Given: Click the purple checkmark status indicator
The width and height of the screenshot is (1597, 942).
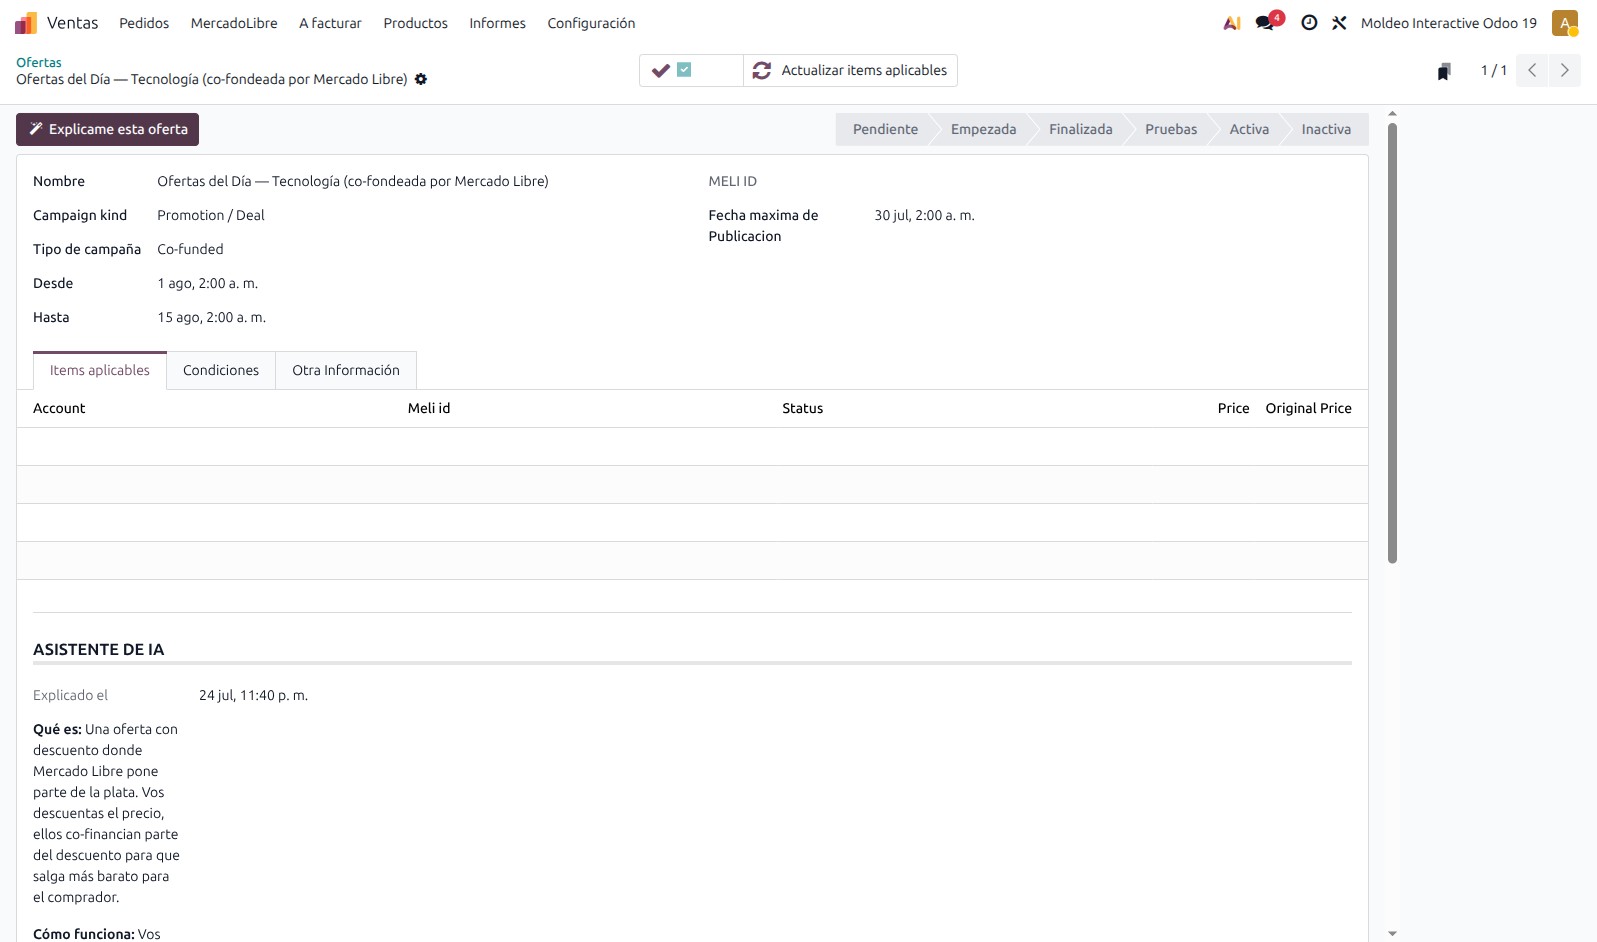Looking at the screenshot, I should click(660, 70).
